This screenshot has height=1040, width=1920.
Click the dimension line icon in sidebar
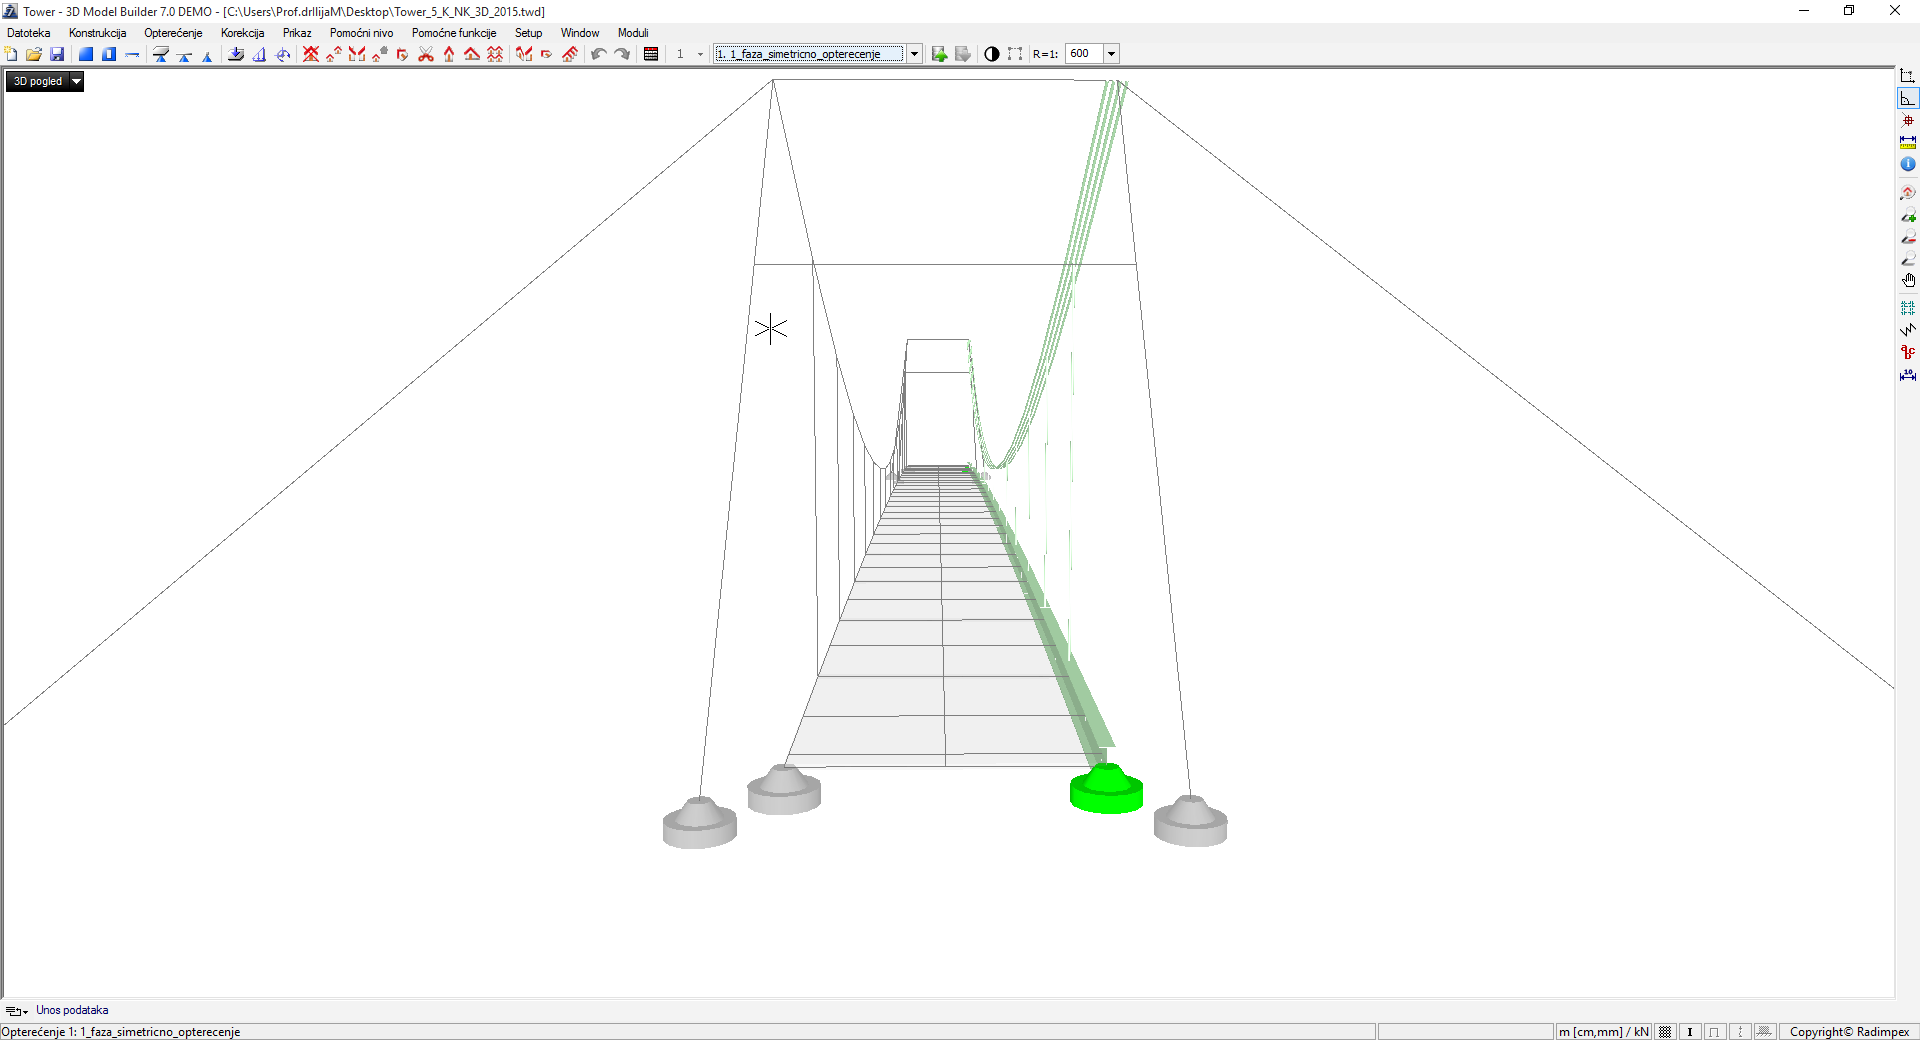pyautogui.click(x=1908, y=375)
